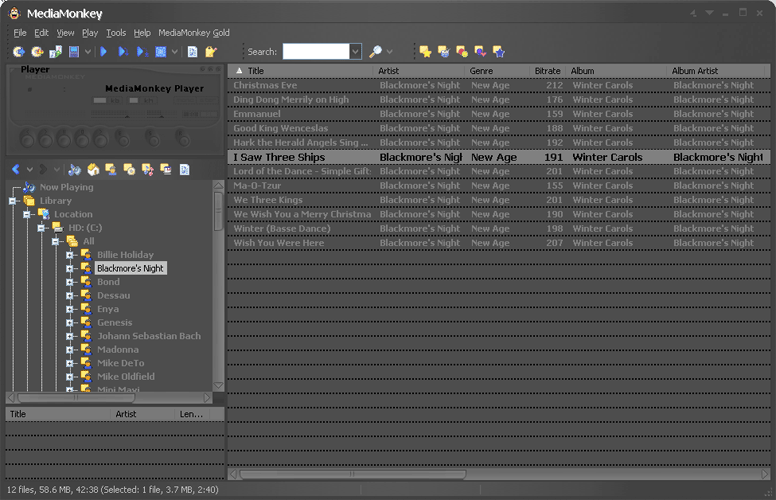Click the yellow tile with gold star icon
Viewport: 776px width, 500px height.
[425, 51]
